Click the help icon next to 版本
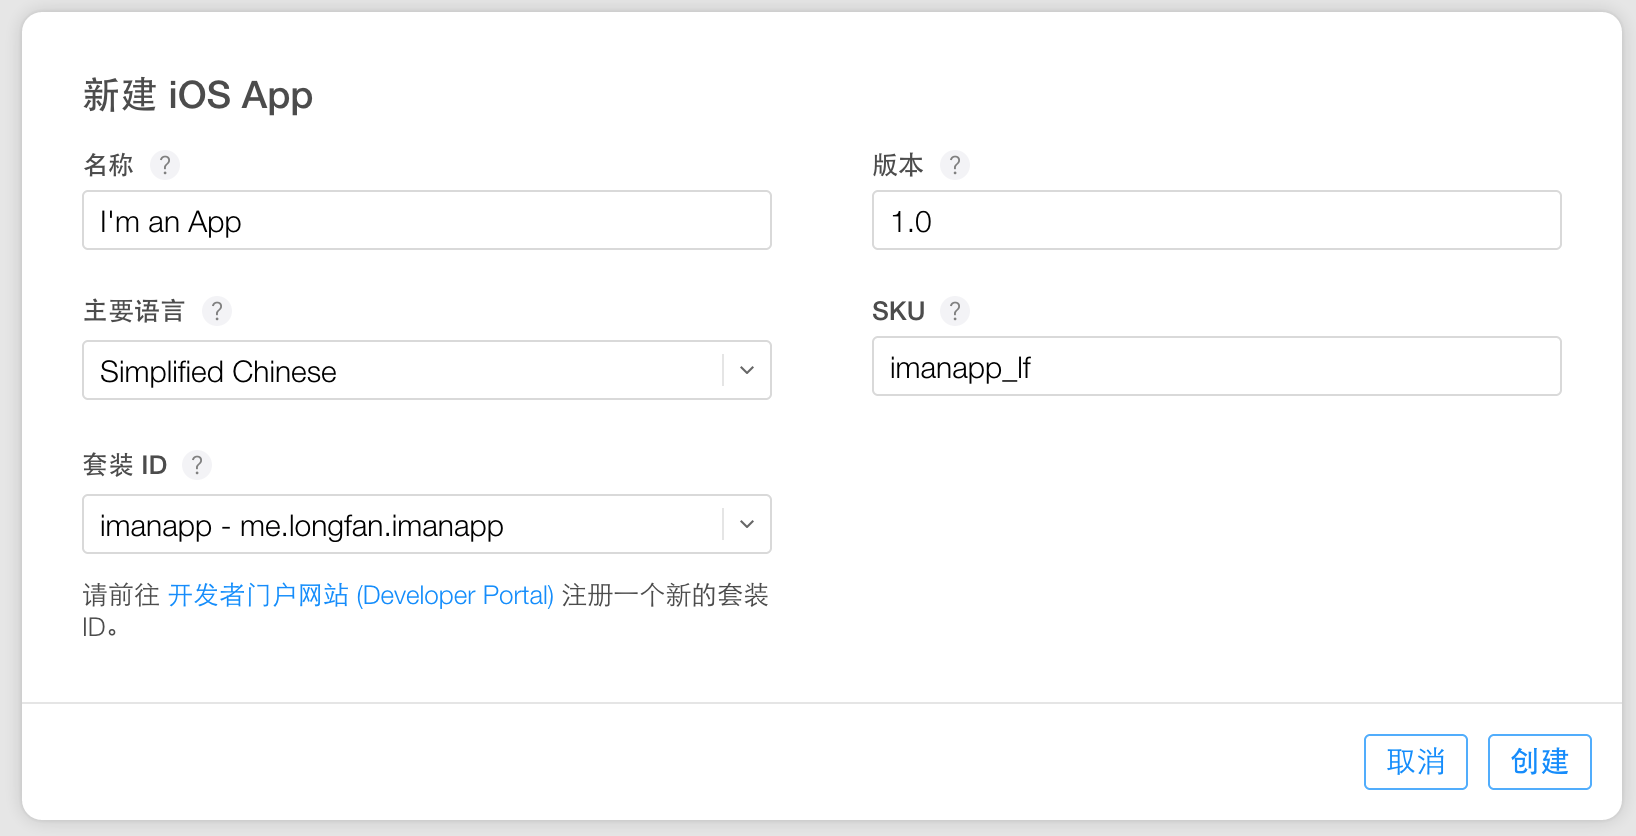Screen dimensions: 1636x836 [x=955, y=165]
